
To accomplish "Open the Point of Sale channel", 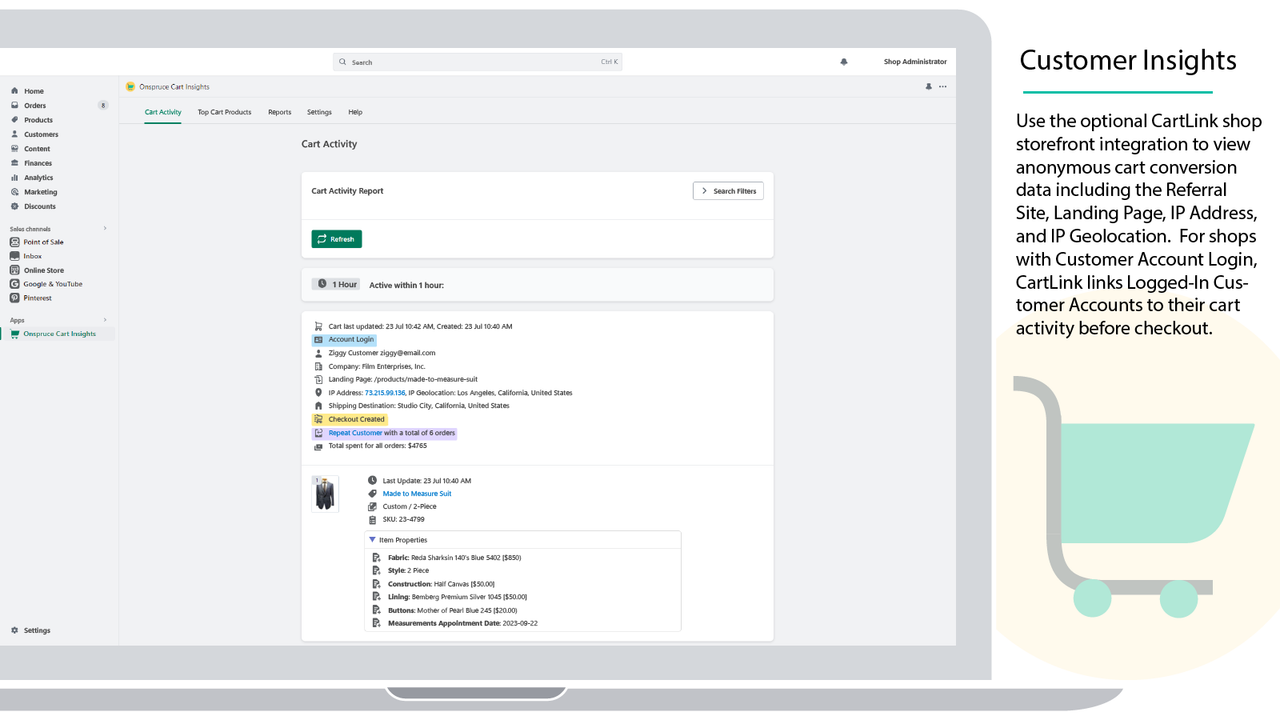I will (43, 242).
